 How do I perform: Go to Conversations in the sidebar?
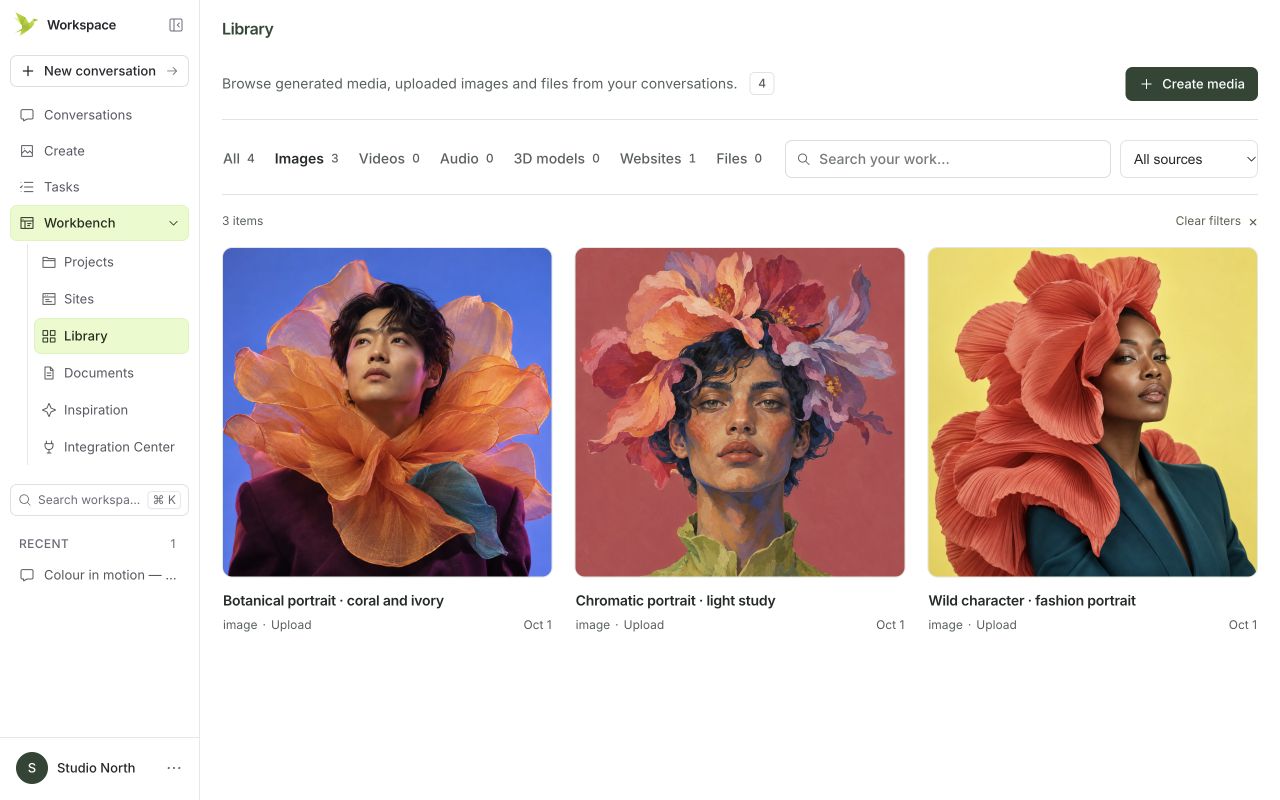(x=99, y=115)
